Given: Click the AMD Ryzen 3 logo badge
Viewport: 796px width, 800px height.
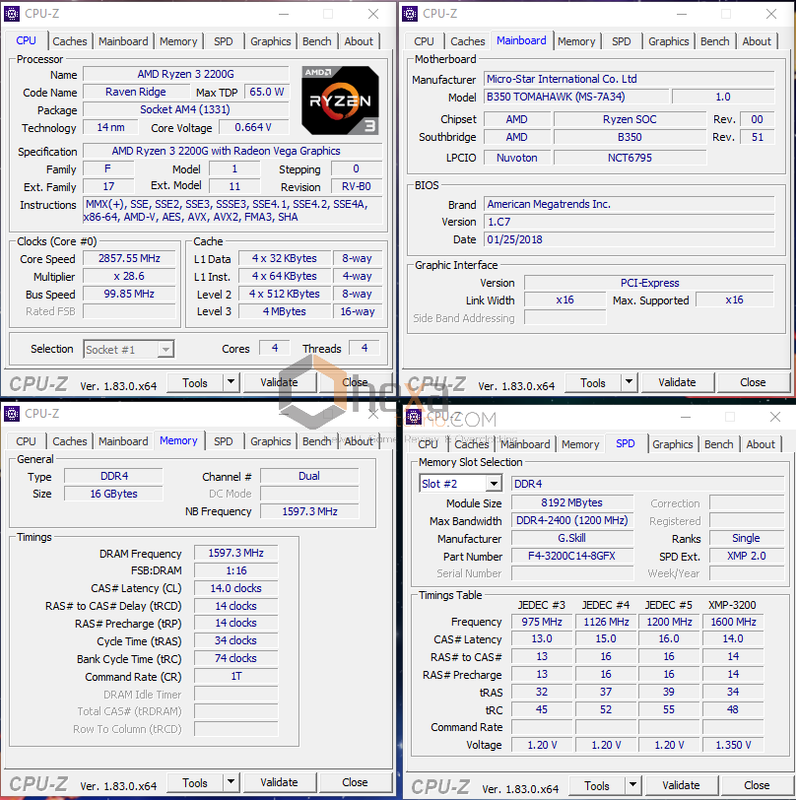Looking at the screenshot, I should pyautogui.click(x=340, y=101).
